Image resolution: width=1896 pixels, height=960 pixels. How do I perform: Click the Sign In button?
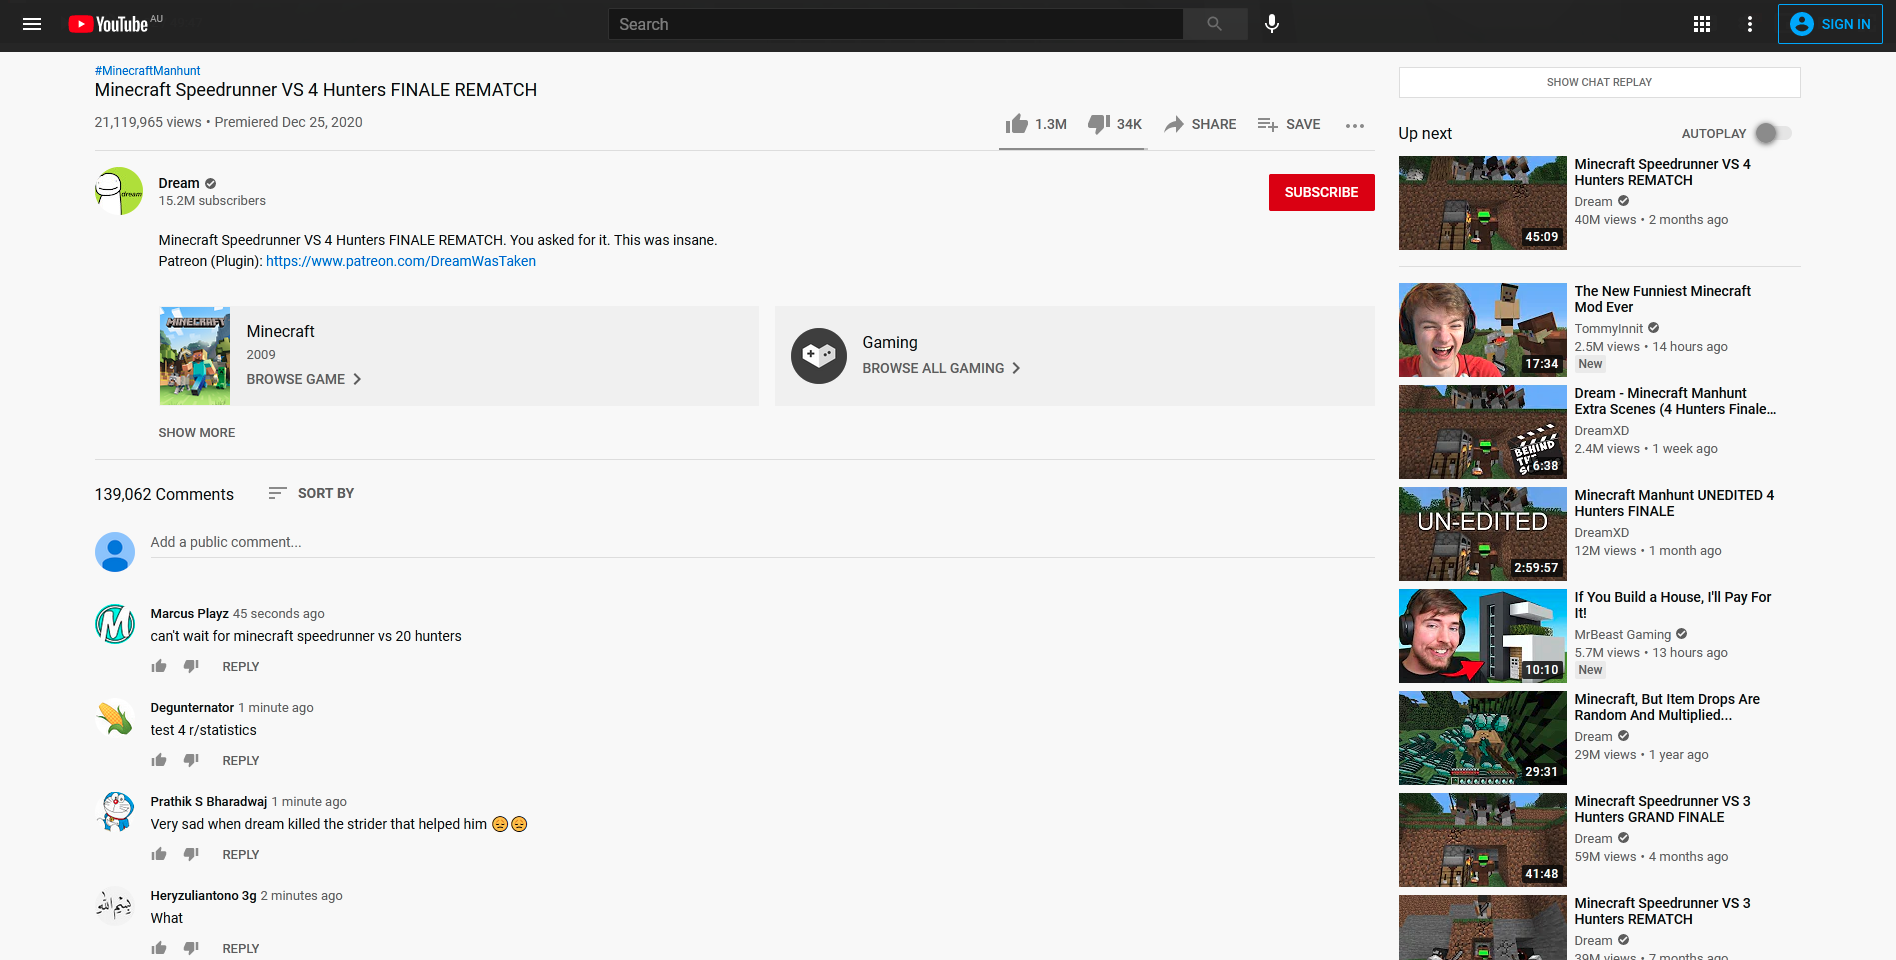[1830, 24]
